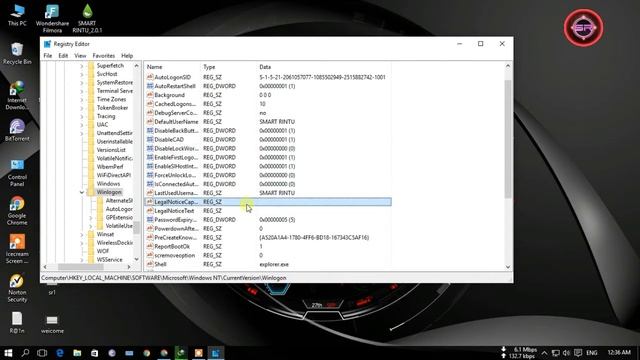Viewport: 640px width, 360px height.
Task: Open SMART RINTU_2.0.1 desktop icon
Action: coord(87,18)
